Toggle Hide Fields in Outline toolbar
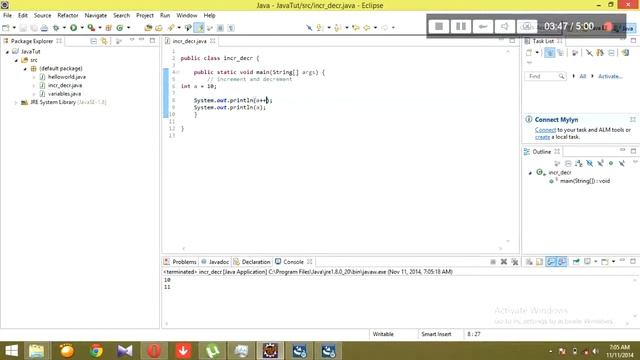Viewport: 640px width, 360px height. tap(589, 163)
